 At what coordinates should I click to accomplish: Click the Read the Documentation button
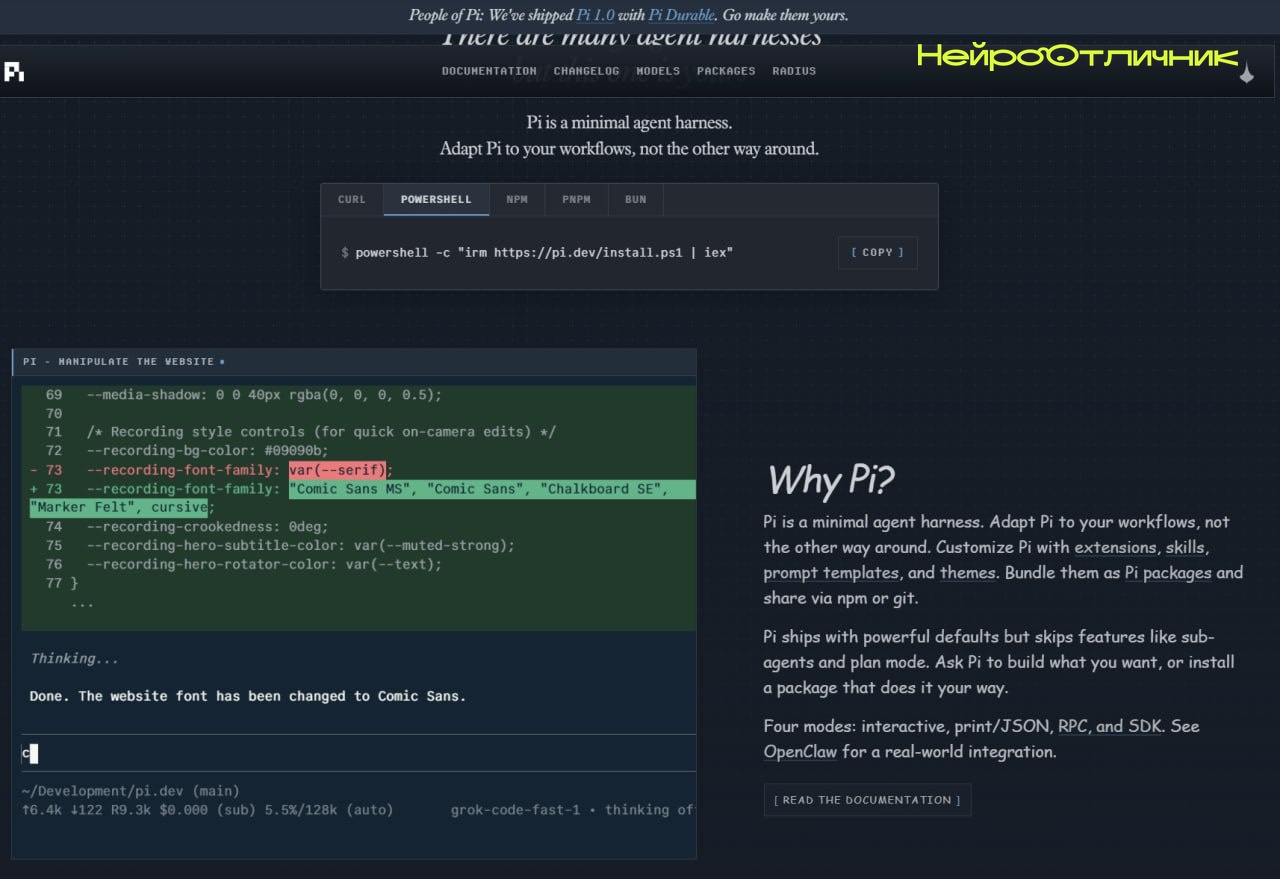point(867,800)
